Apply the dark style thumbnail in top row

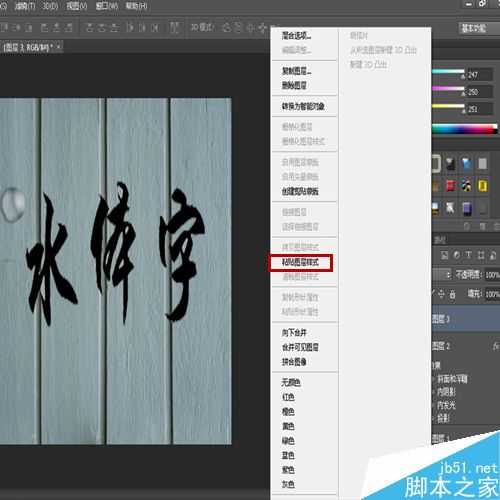450,163
